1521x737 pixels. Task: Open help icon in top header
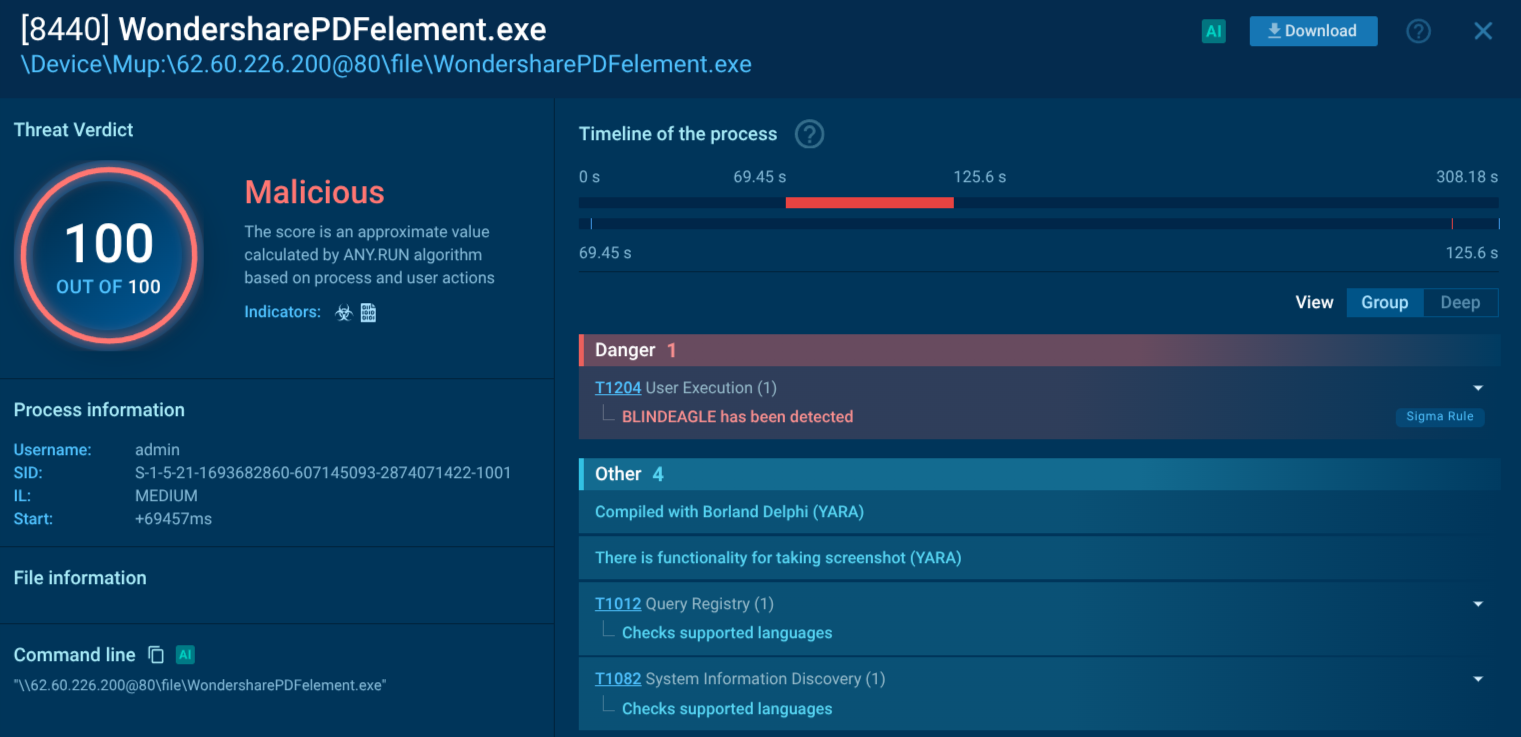coord(1418,31)
